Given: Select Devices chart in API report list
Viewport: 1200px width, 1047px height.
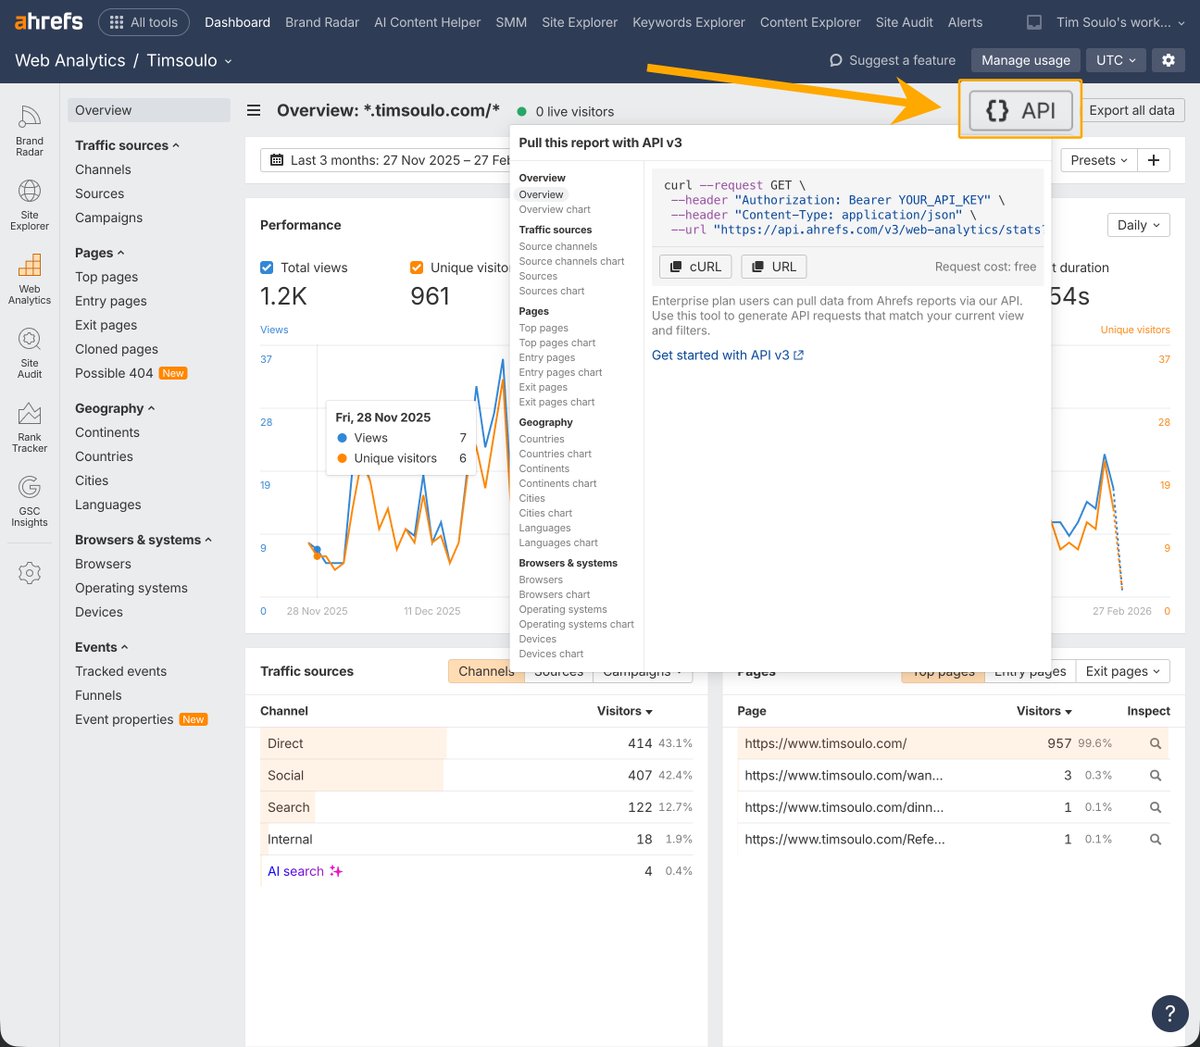Looking at the screenshot, I should click(551, 654).
